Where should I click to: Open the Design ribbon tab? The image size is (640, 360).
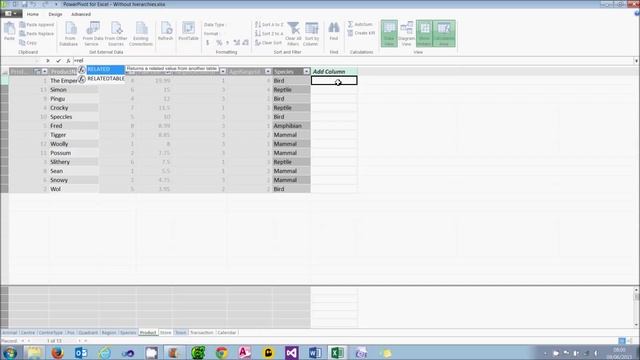coord(55,14)
